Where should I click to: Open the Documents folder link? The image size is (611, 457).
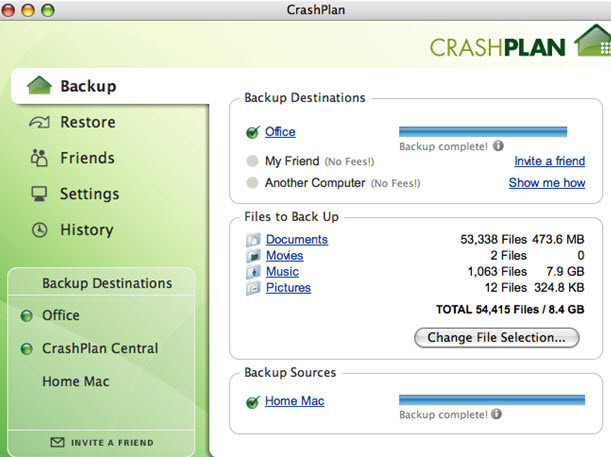click(x=297, y=239)
